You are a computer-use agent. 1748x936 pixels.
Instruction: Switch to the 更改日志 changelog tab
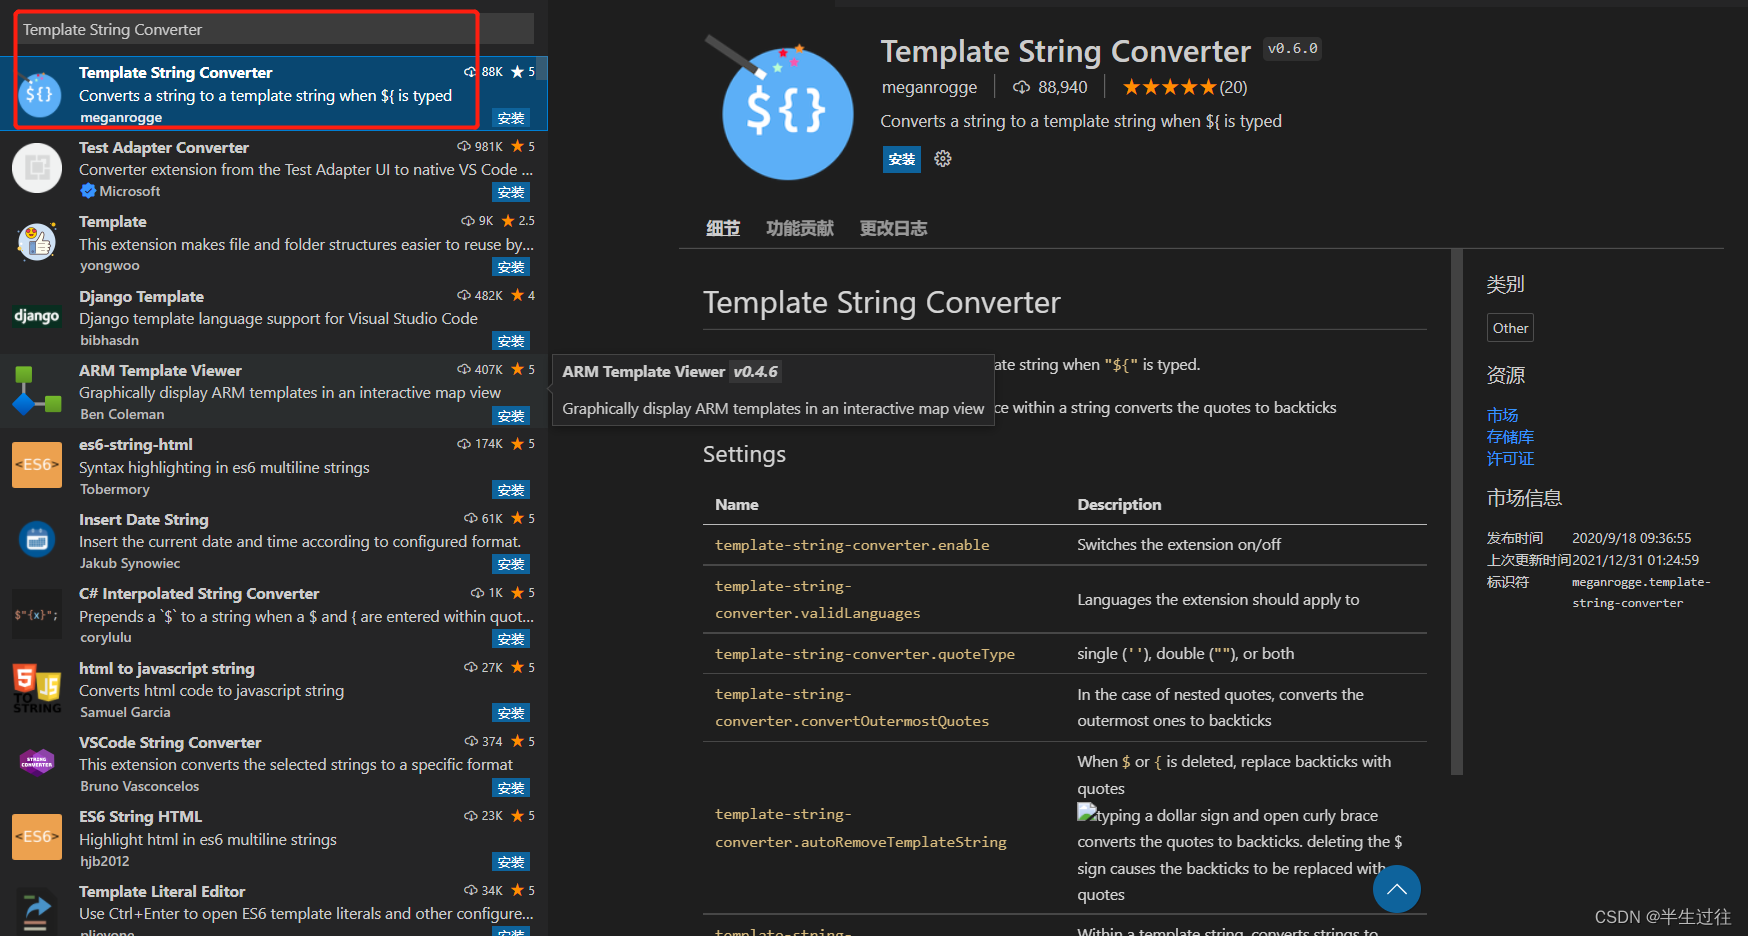click(x=893, y=228)
